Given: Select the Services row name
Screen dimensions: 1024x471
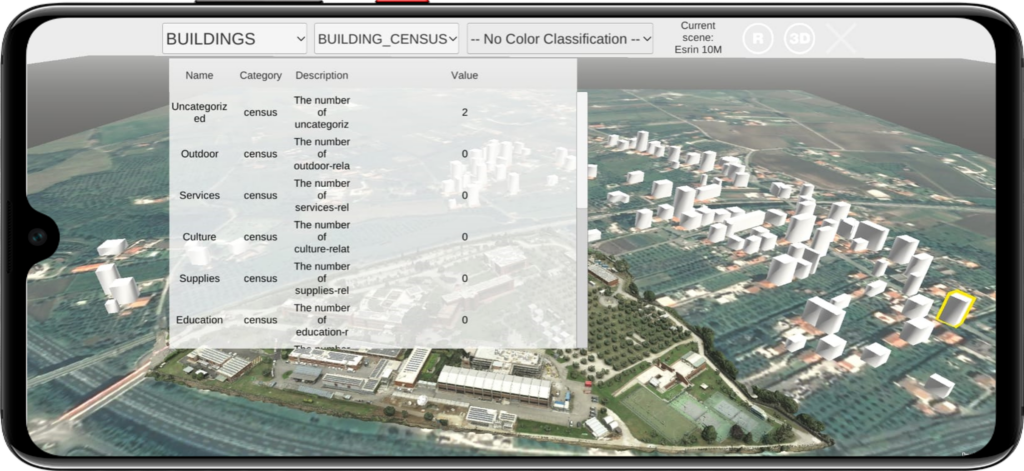Looking at the screenshot, I should 199,195.
